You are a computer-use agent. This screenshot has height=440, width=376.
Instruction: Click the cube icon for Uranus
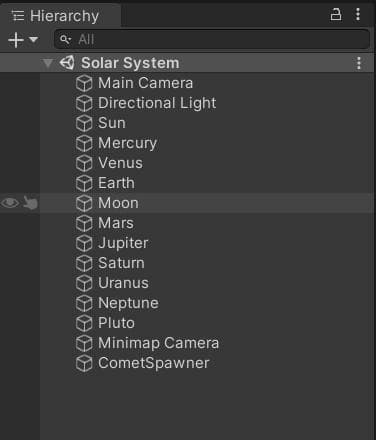point(84,283)
